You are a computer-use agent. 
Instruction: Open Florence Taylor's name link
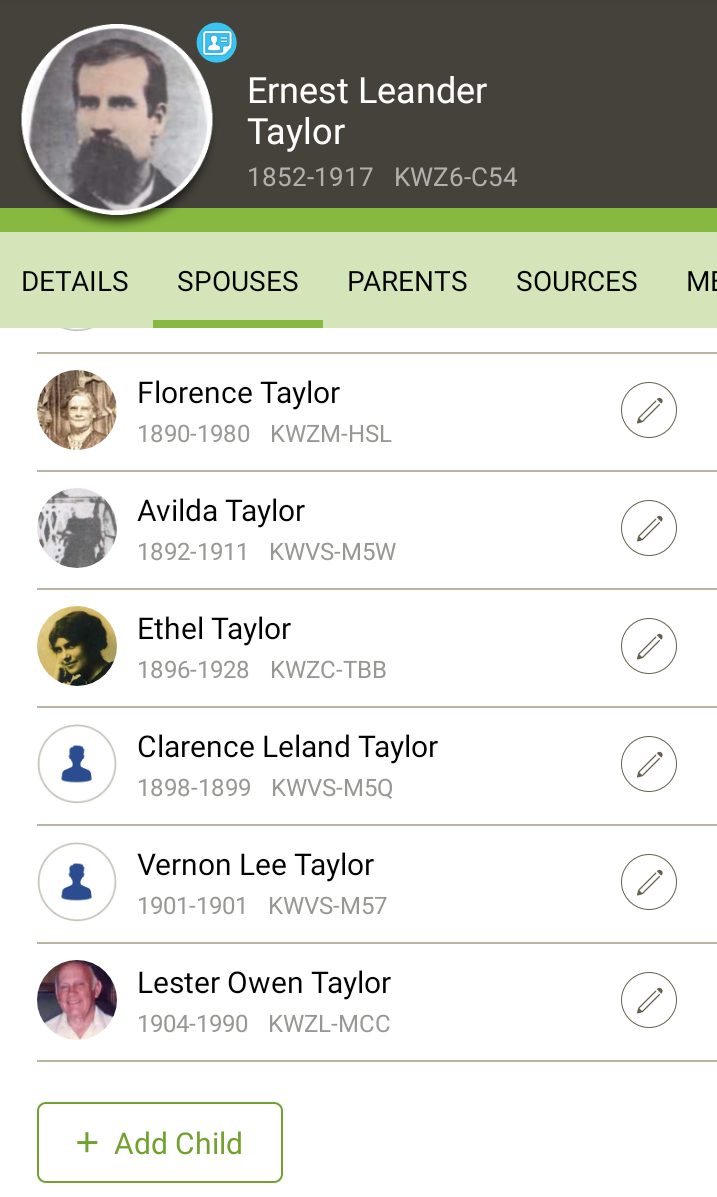[239, 393]
